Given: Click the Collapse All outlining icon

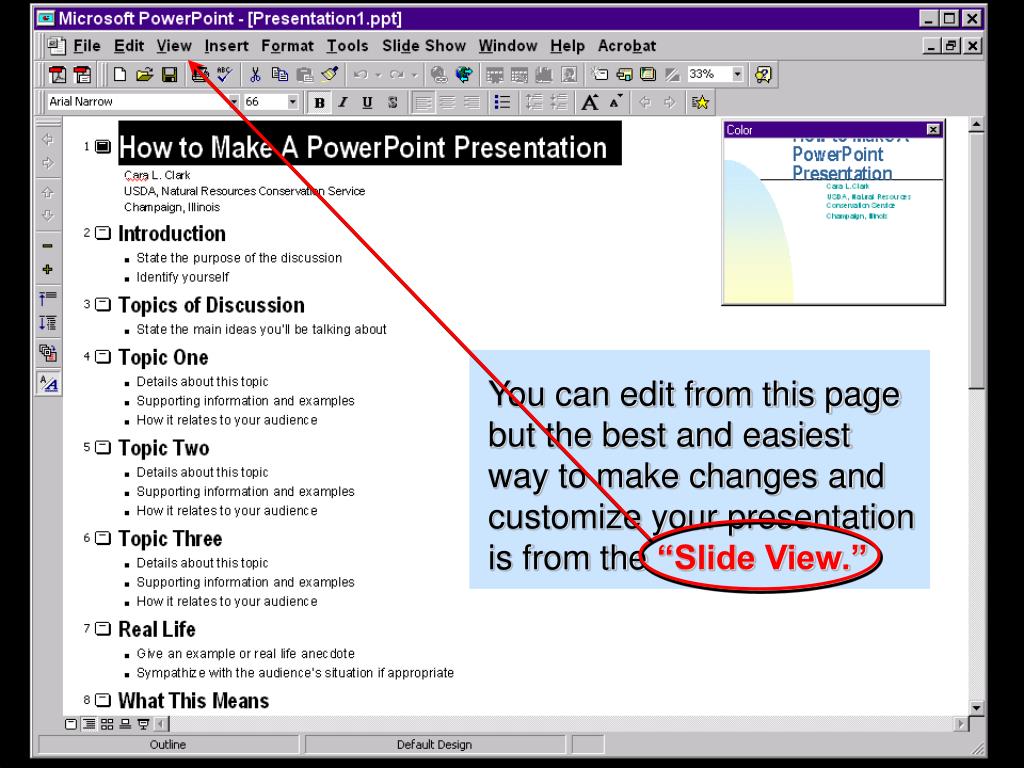Looking at the screenshot, I should tap(48, 298).
